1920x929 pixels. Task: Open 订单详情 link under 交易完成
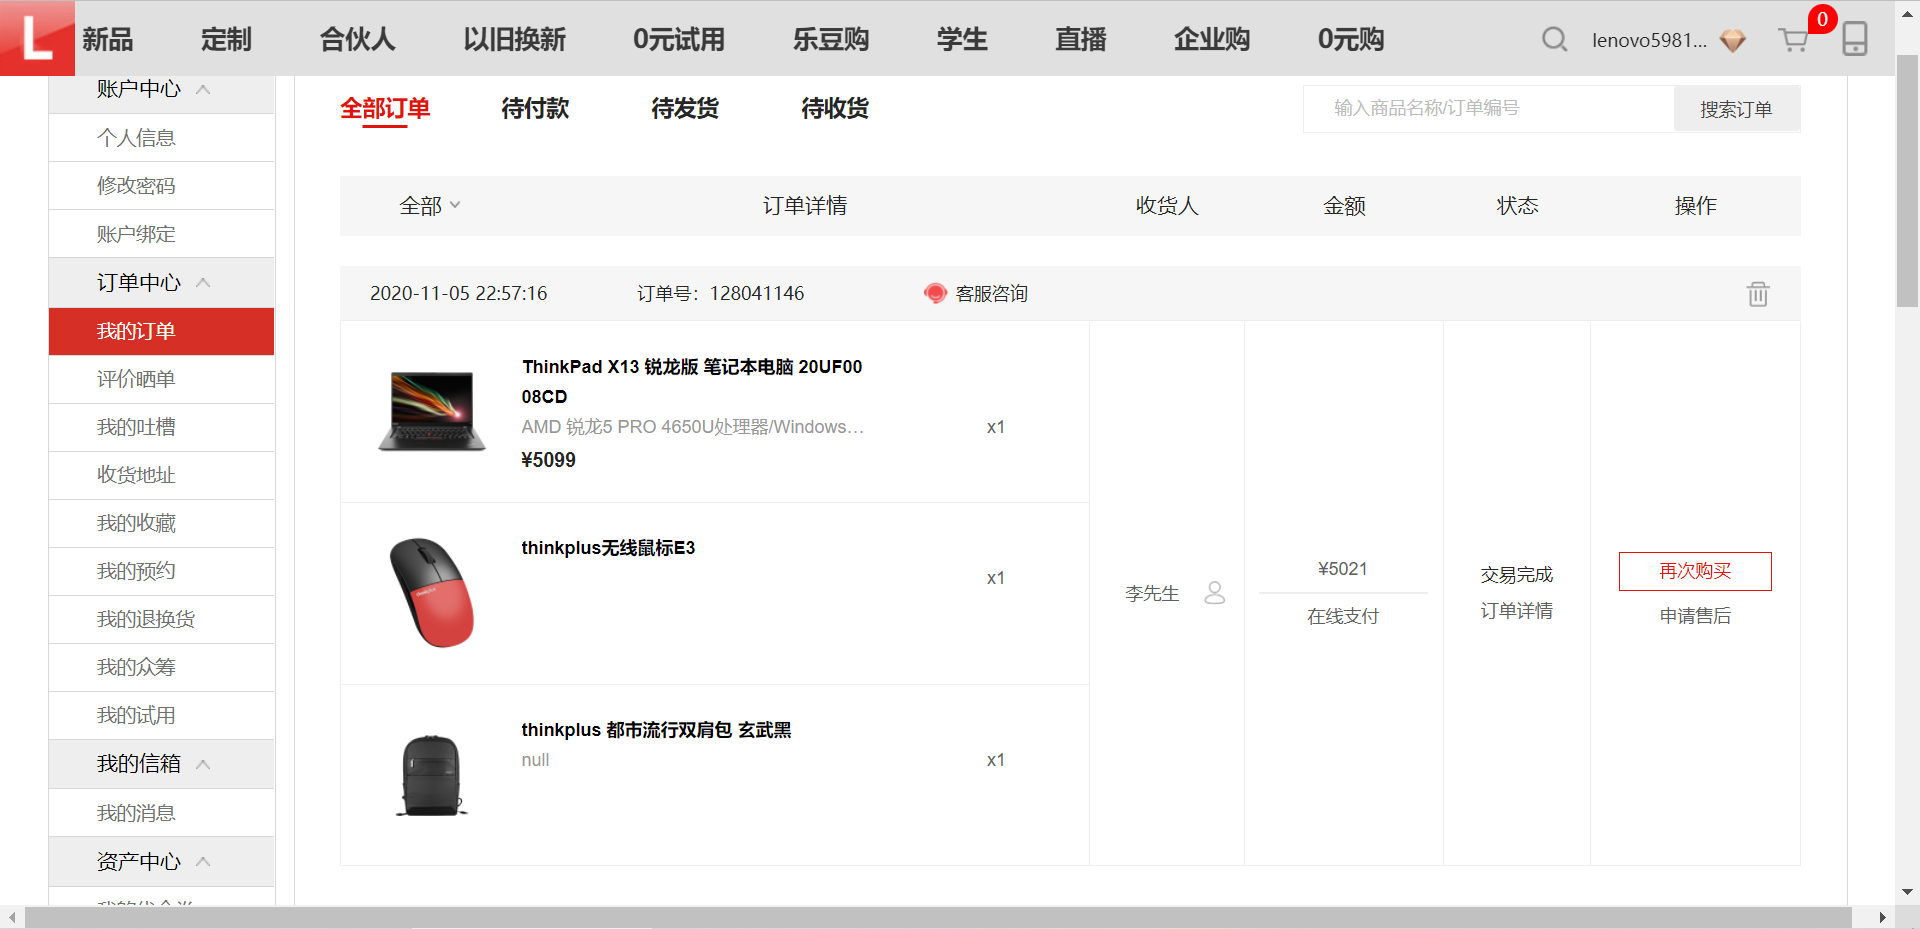point(1517,611)
